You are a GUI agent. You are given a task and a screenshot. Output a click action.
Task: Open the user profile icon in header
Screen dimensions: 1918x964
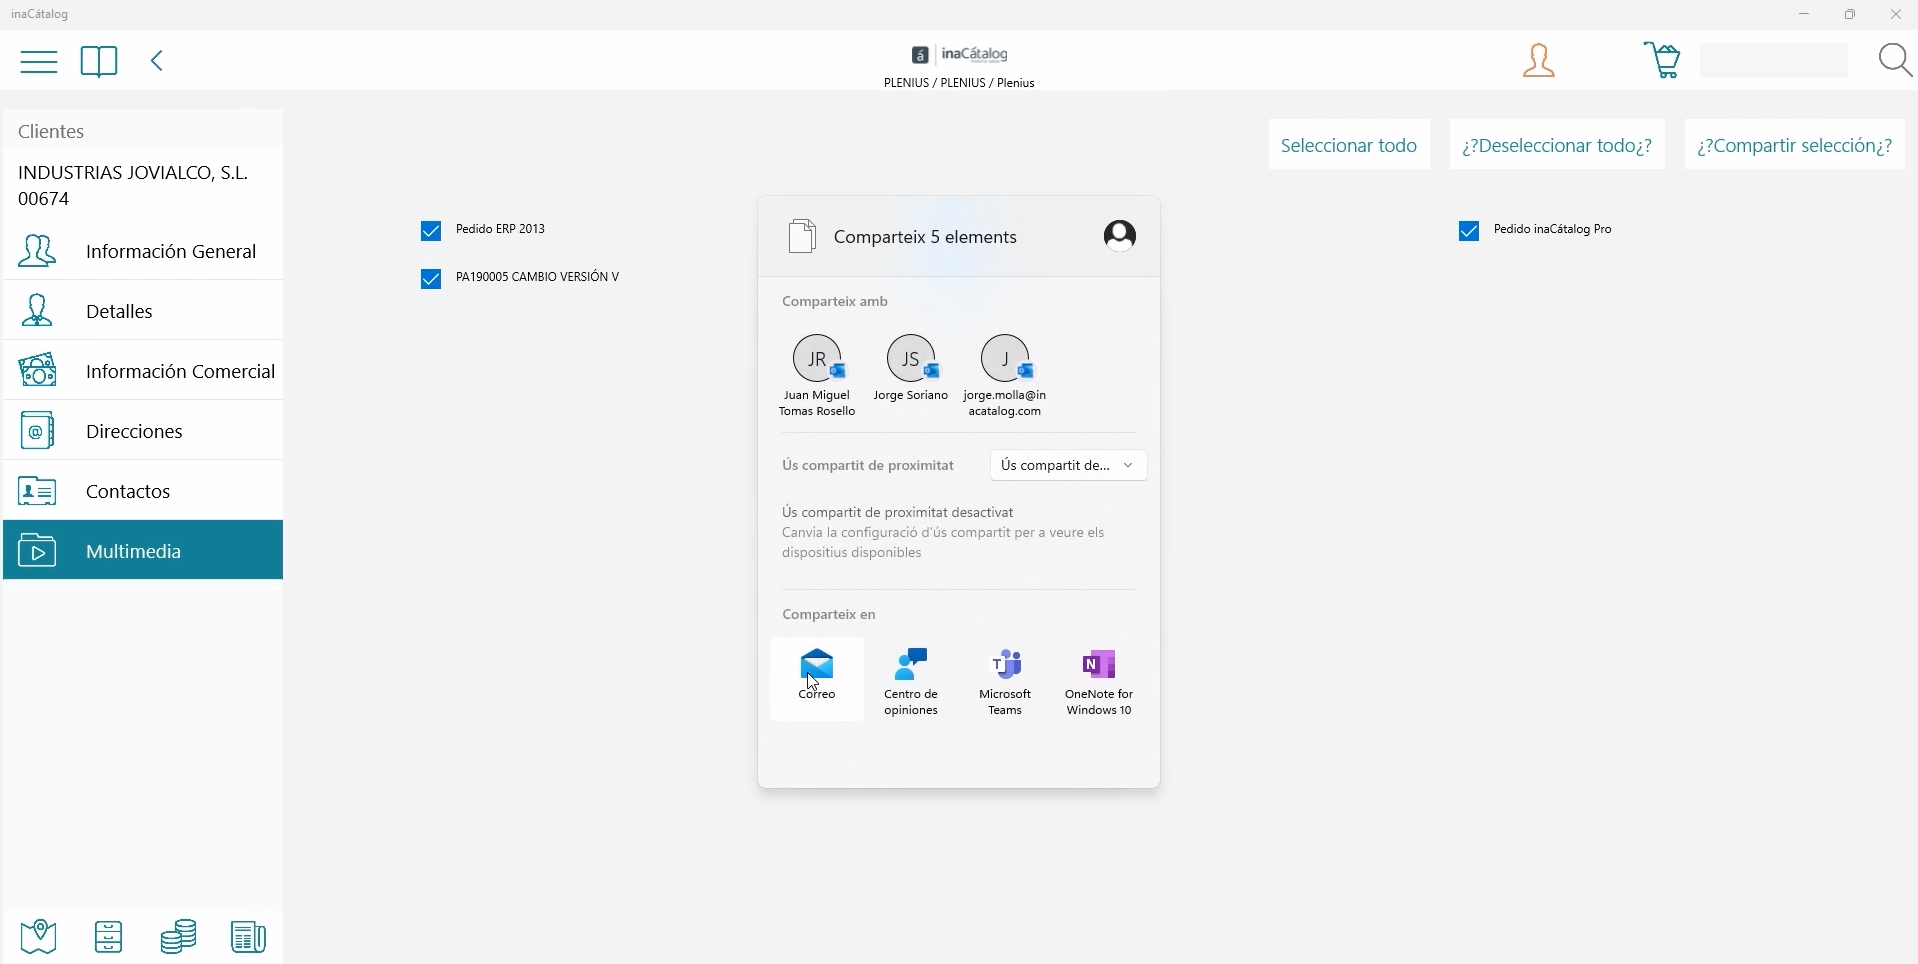(1539, 61)
